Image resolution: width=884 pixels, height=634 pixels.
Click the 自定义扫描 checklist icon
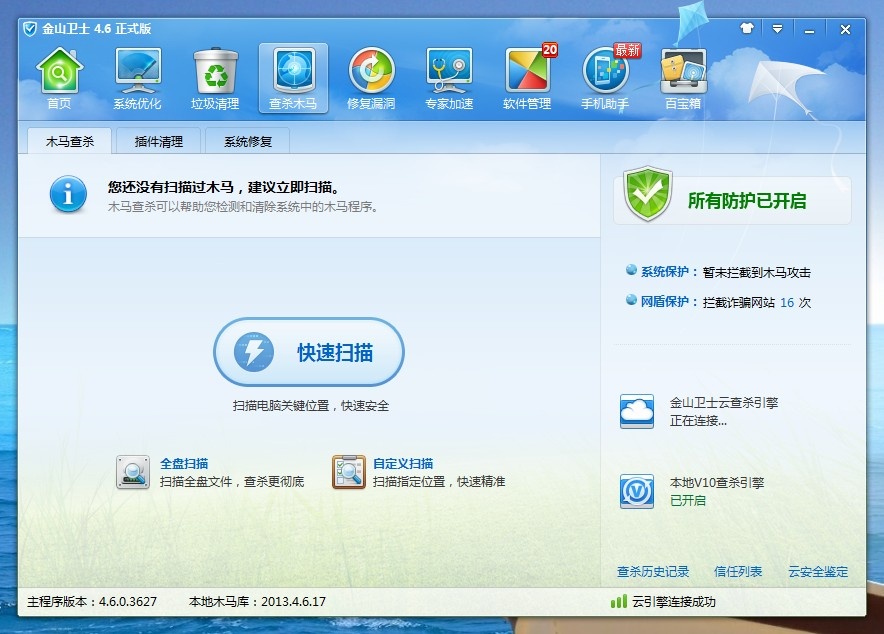(x=348, y=472)
